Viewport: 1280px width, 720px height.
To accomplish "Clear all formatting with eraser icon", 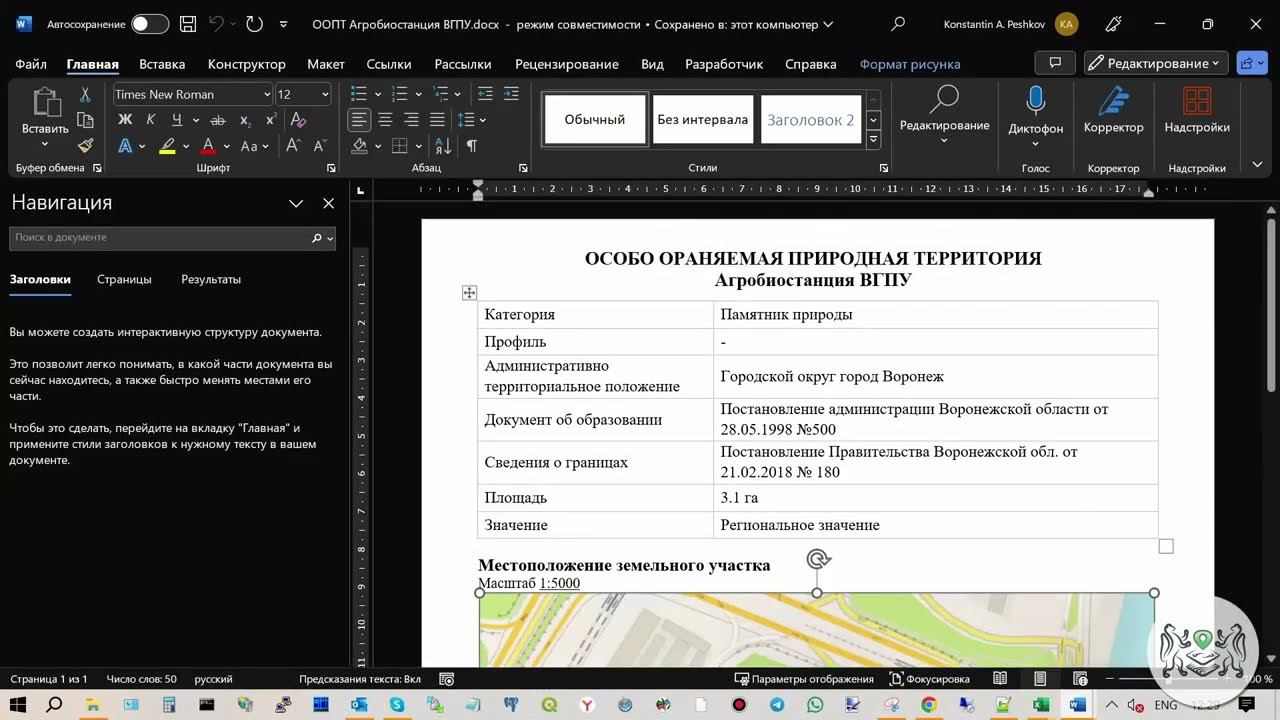I will [298, 120].
